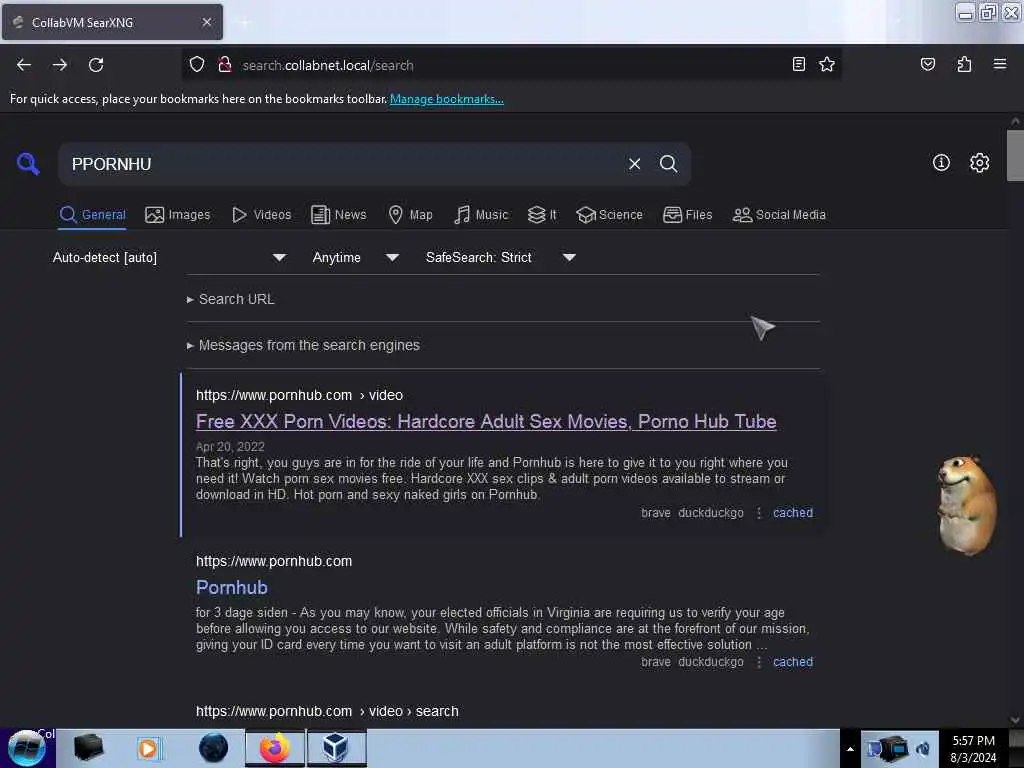Click the Manage bookmarks link
The image size is (1024, 768).
(x=447, y=99)
